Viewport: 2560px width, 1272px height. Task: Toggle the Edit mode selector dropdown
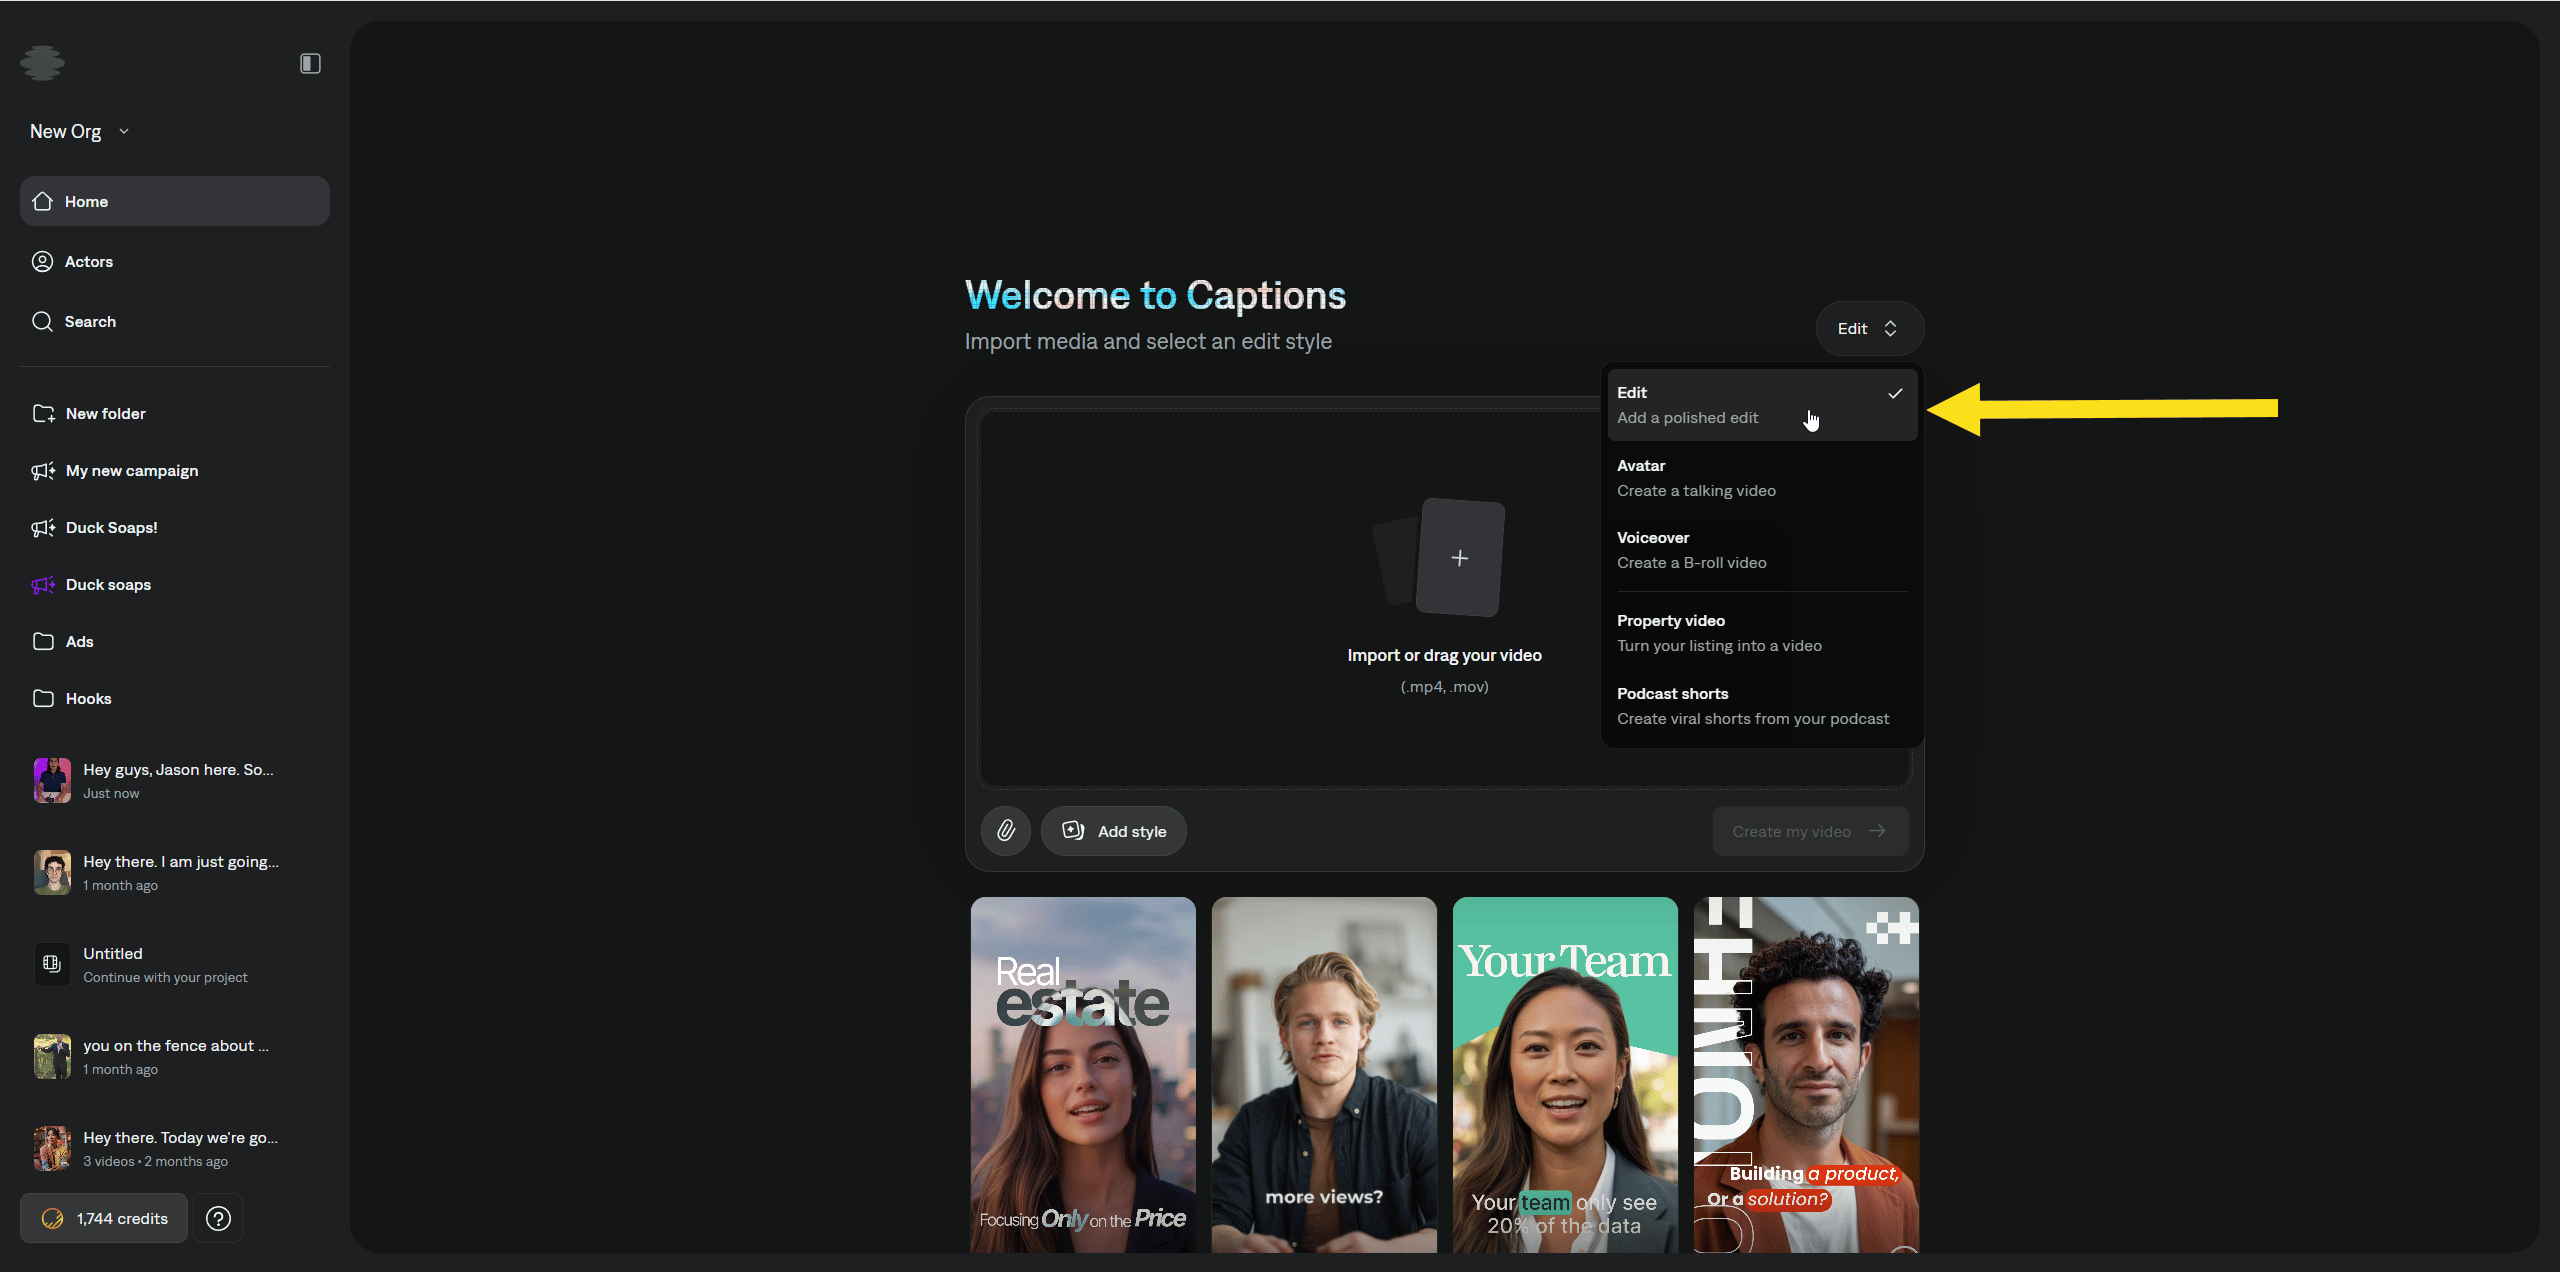(x=1869, y=328)
